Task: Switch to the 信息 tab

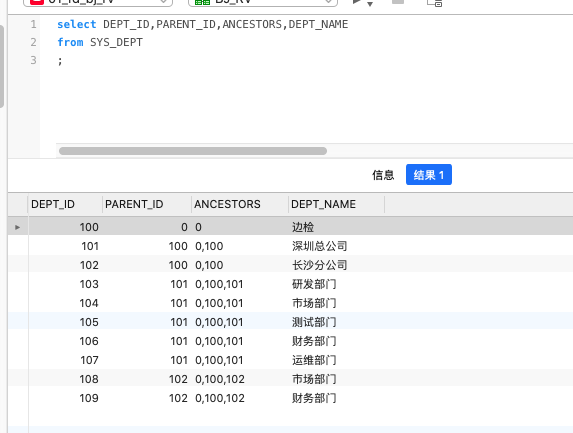Action: point(383,175)
